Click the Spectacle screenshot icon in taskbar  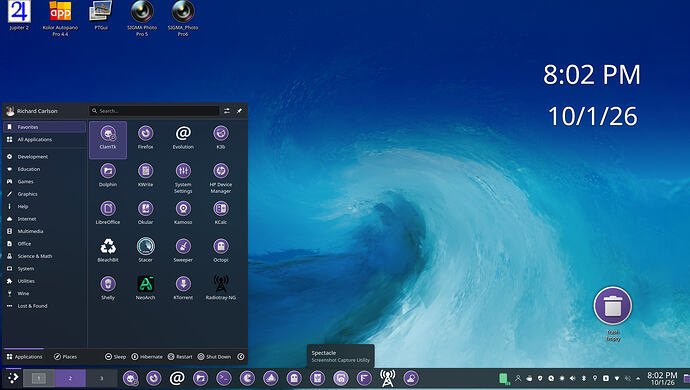click(341, 378)
